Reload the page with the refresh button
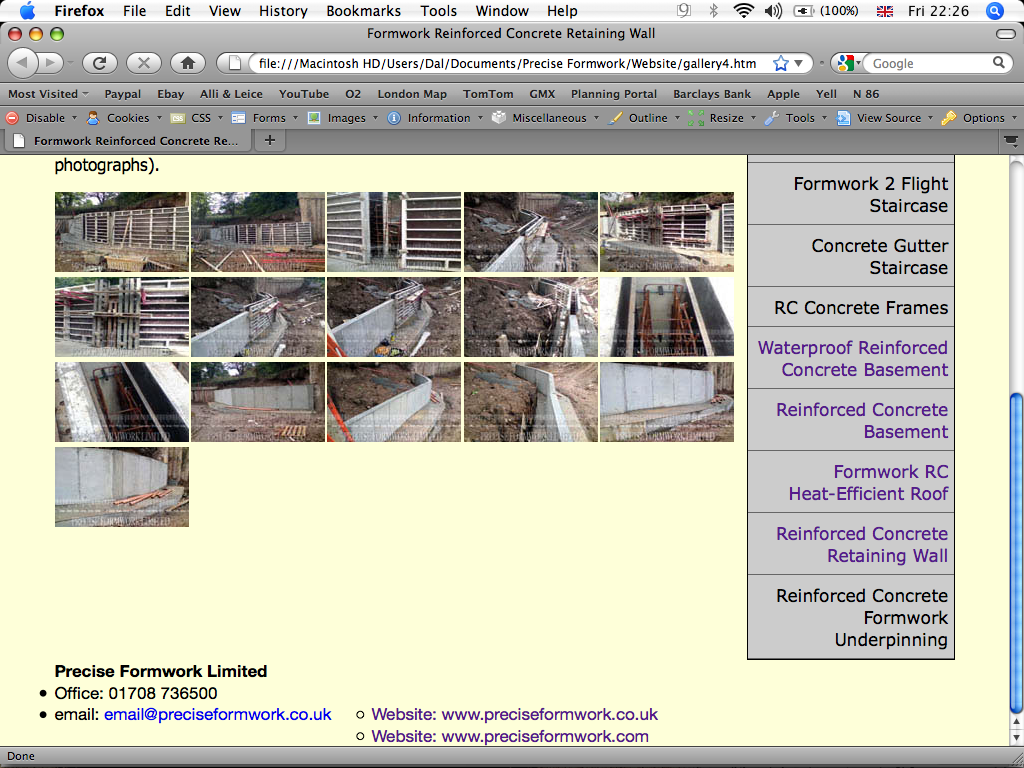Viewport: 1024px width, 768px height. [x=99, y=63]
